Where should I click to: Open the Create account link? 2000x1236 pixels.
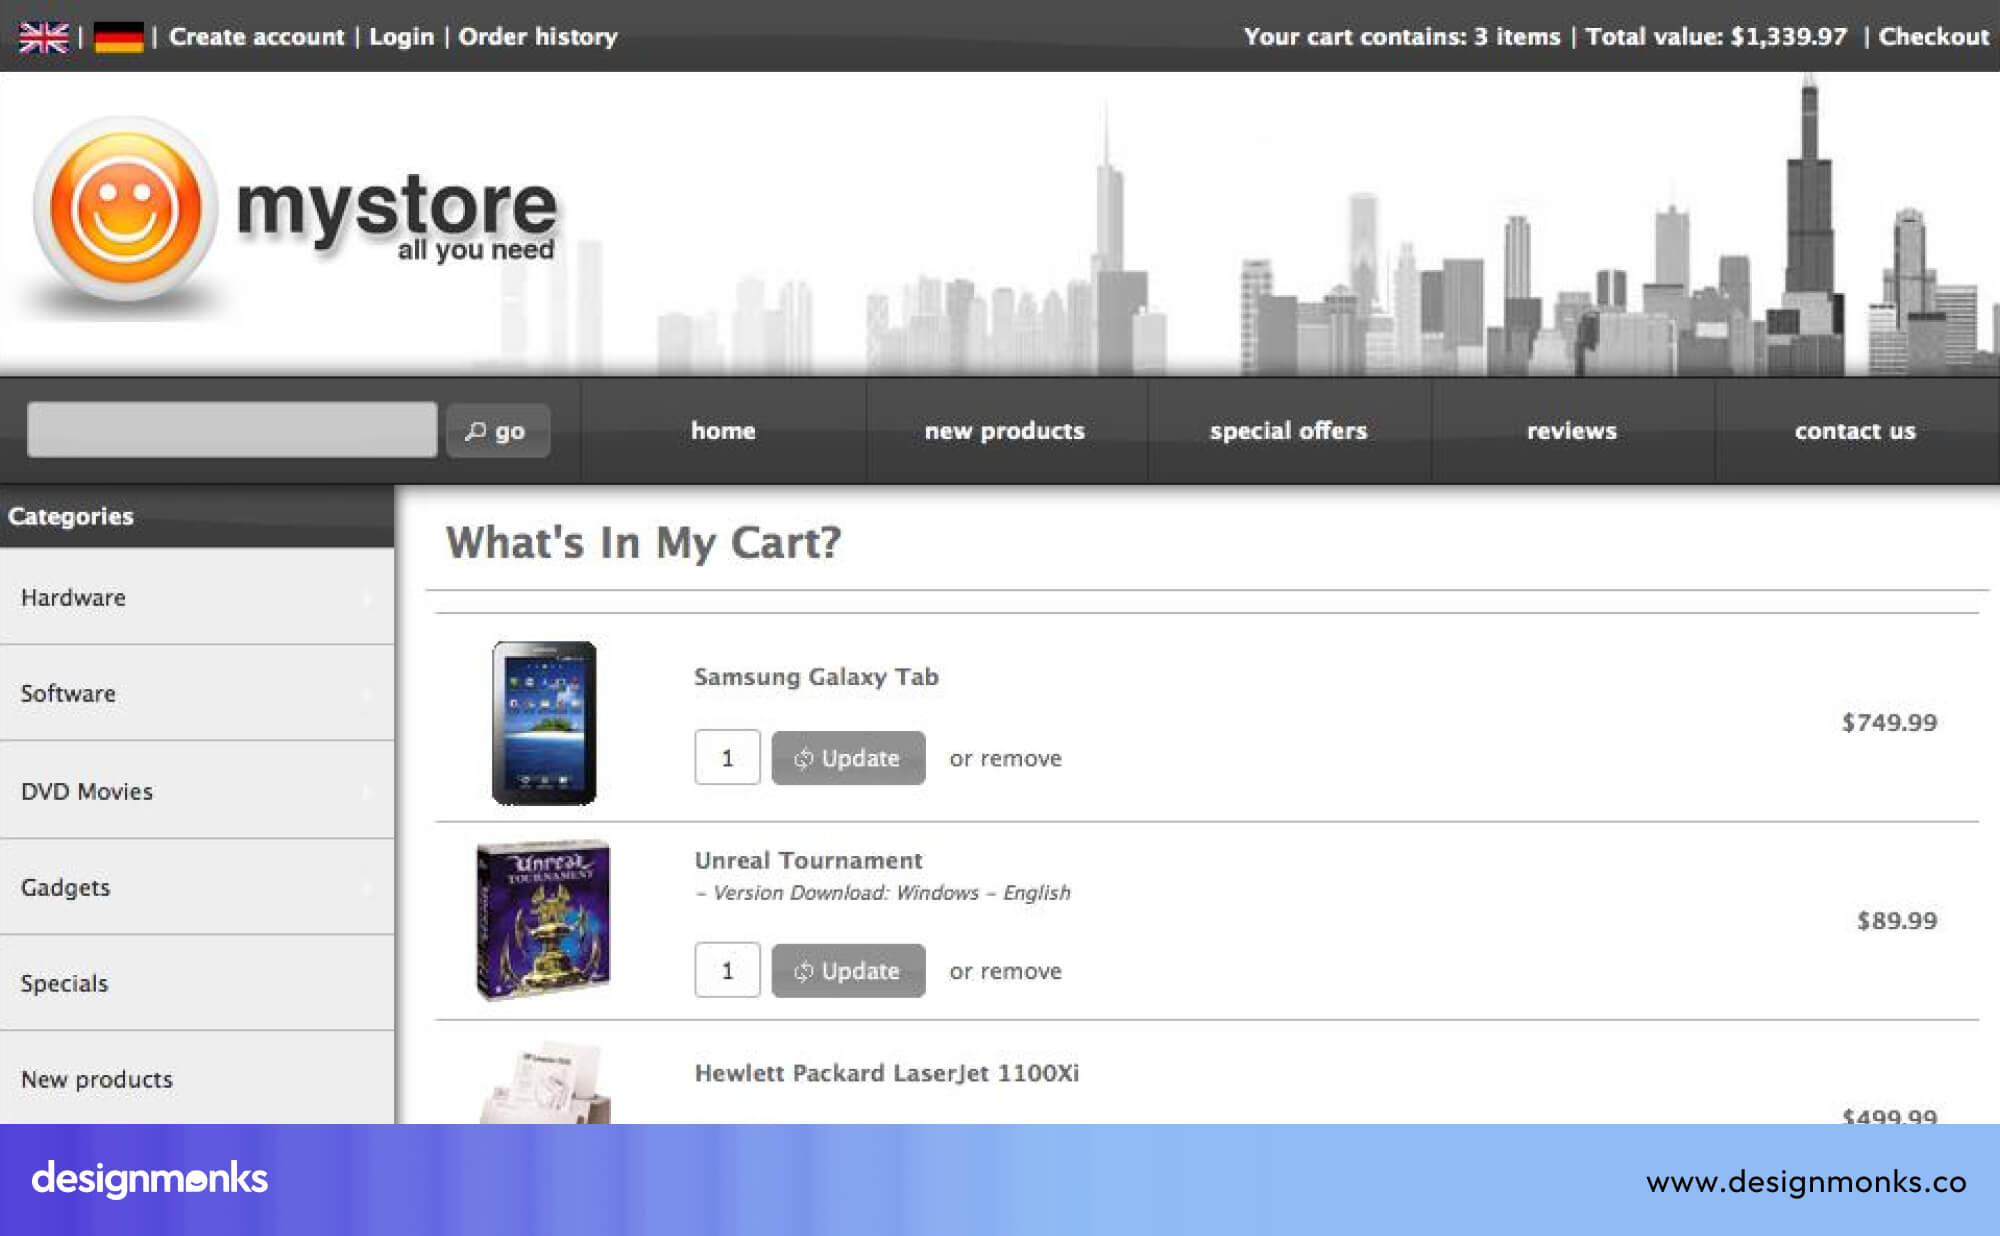point(256,37)
